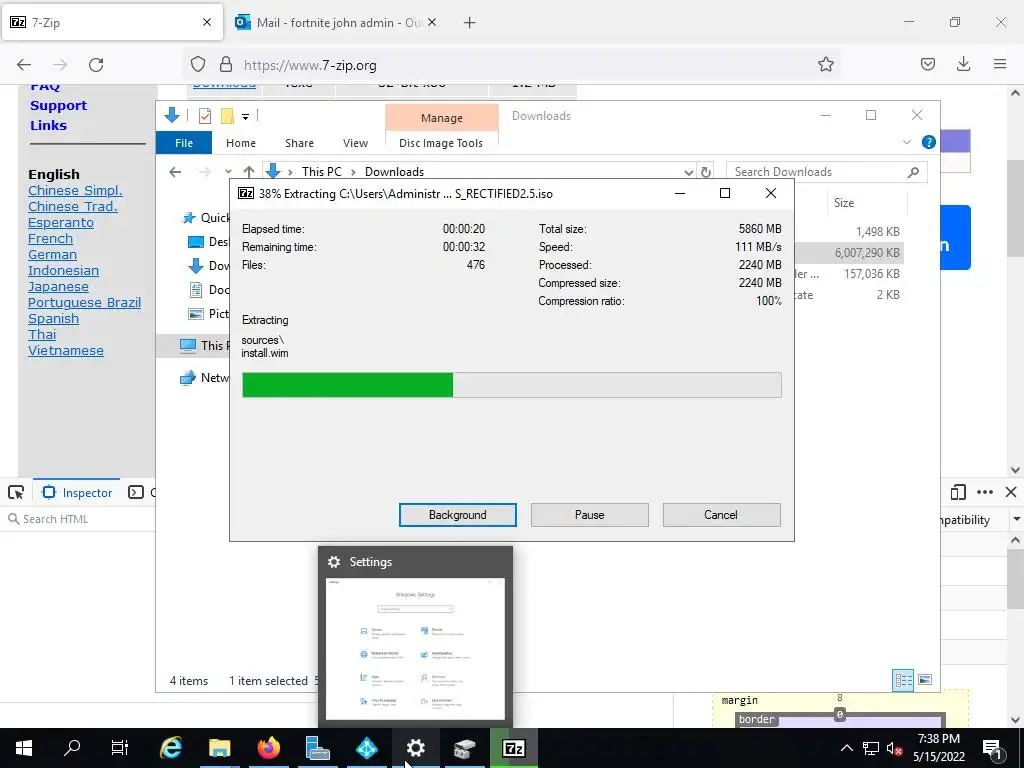Click the Search HTML field
Screen dimensions: 1024x768
tap(78, 519)
